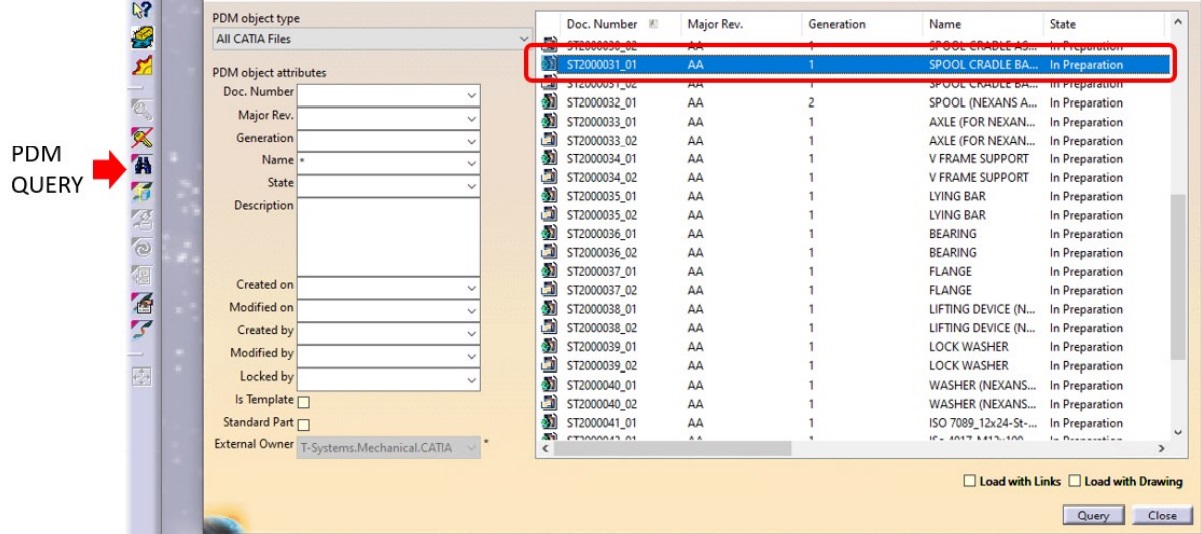Image resolution: width=1201 pixels, height=534 pixels.
Task: Sort list by Doc. Number column header
Action: (602, 24)
